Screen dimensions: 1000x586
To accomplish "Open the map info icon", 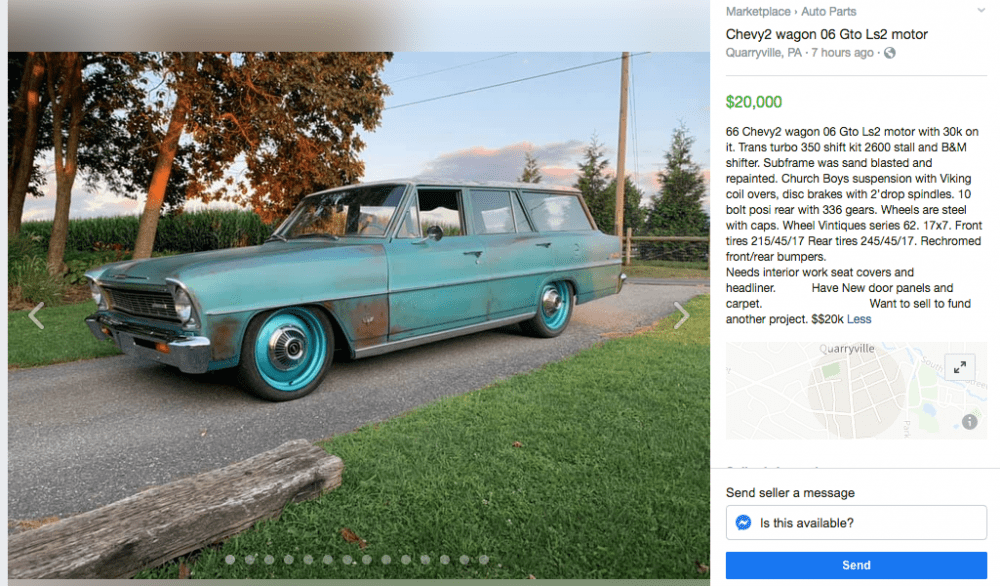I will [x=969, y=421].
